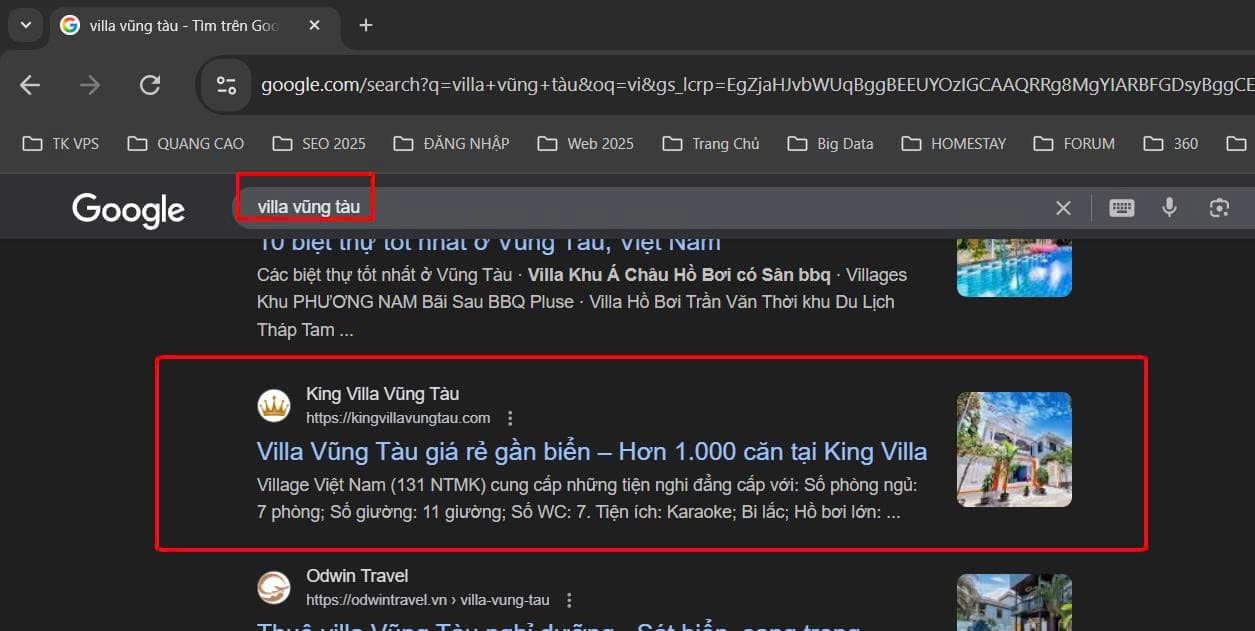Go forward to next page
Screen dimensions: 1255x631
(90, 85)
